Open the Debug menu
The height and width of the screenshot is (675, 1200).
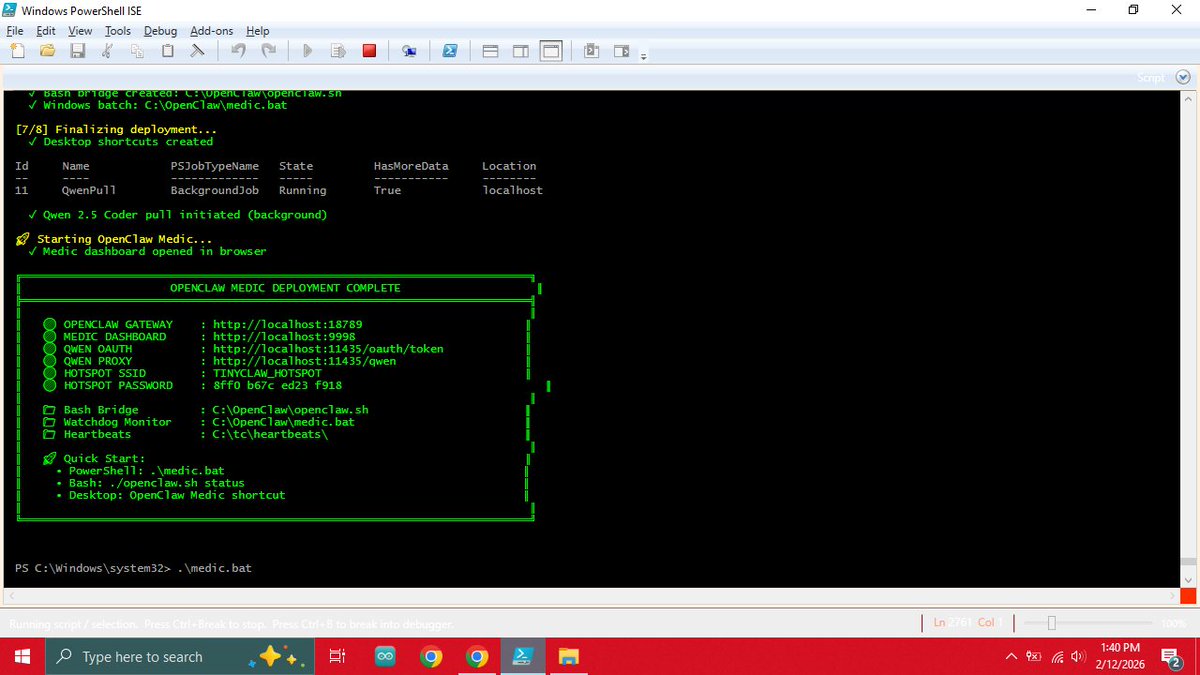pyautogui.click(x=160, y=30)
